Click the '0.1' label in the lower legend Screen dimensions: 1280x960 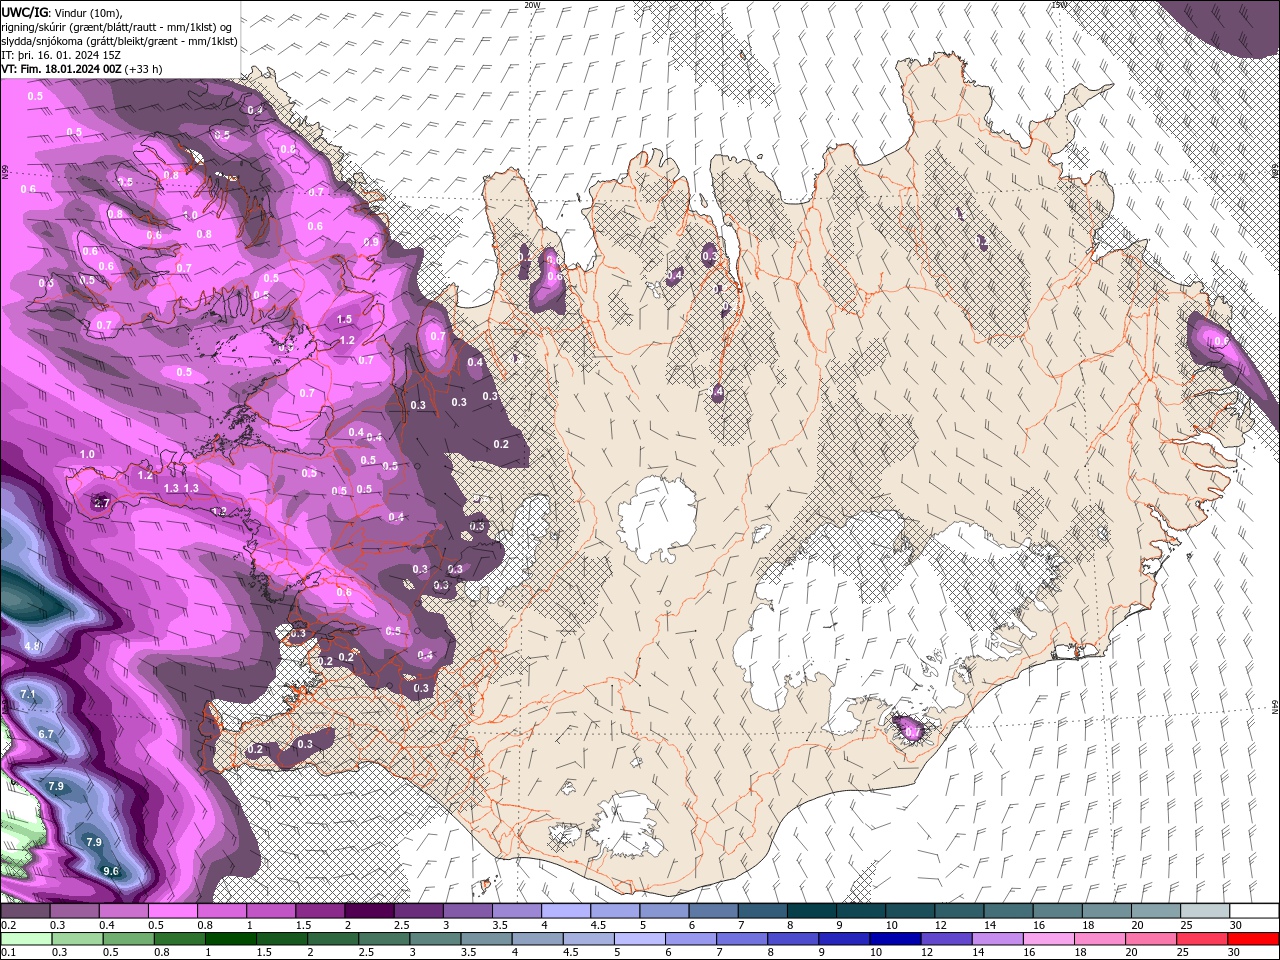point(8,953)
